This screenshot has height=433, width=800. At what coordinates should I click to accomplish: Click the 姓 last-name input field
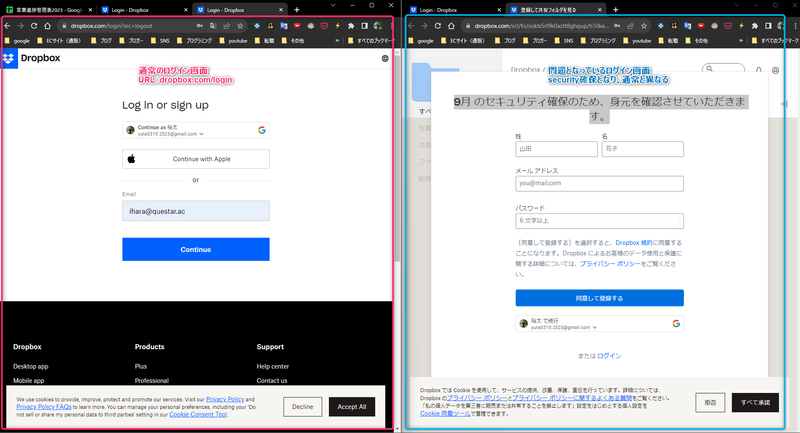click(556, 149)
